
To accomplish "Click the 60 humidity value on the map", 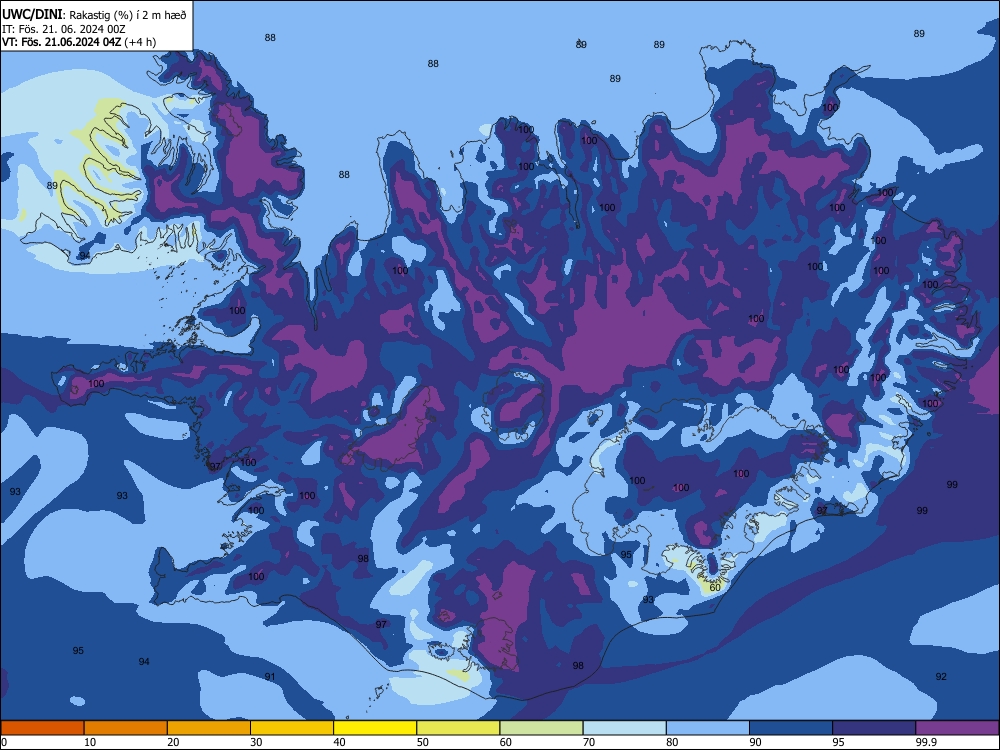I will [x=715, y=587].
